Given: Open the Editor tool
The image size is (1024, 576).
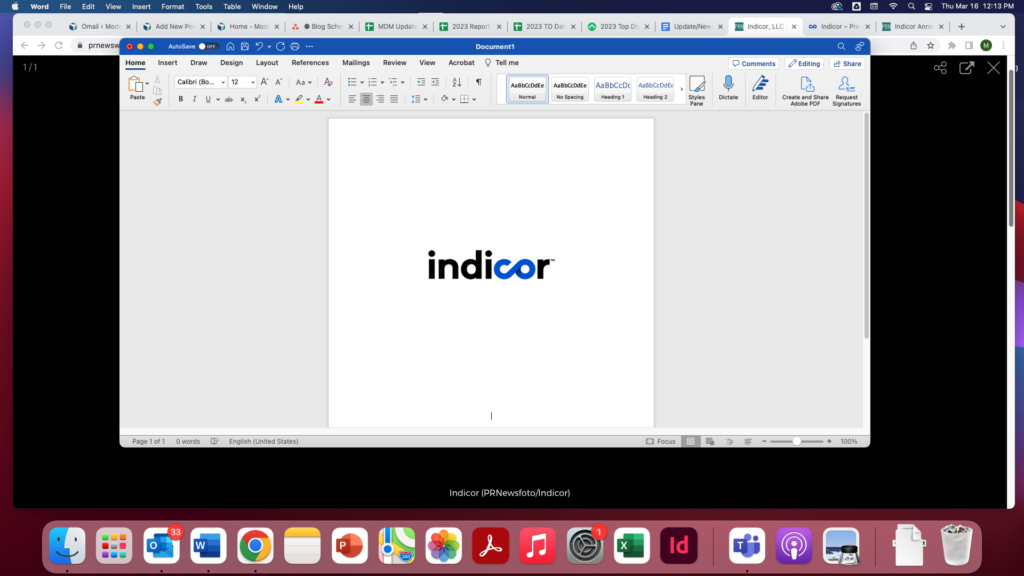Looking at the screenshot, I should coord(760,89).
